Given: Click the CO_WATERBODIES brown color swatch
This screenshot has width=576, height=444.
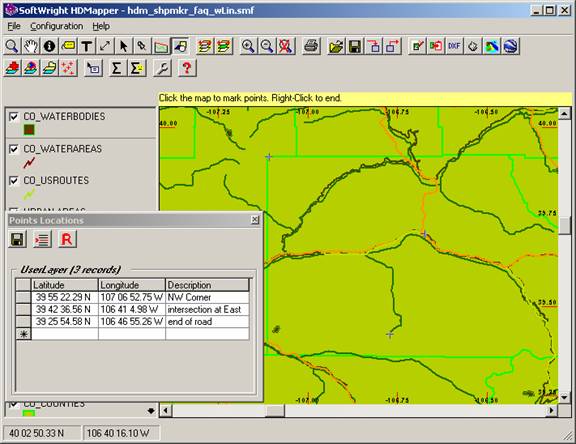Looking at the screenshot, I should click(29, 130).
